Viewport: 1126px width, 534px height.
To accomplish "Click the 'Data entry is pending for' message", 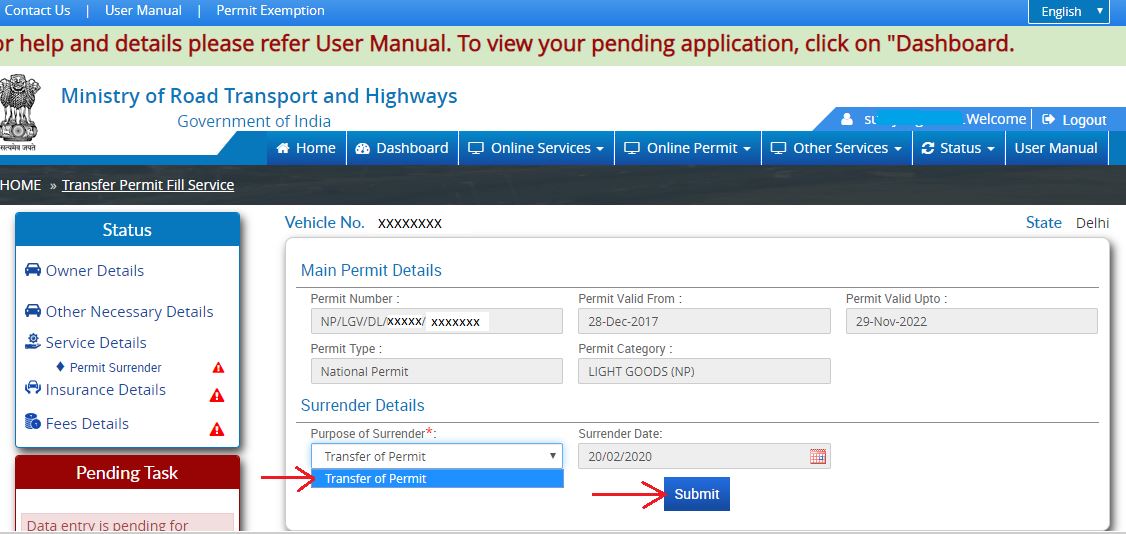I will [x=108, y=525].
